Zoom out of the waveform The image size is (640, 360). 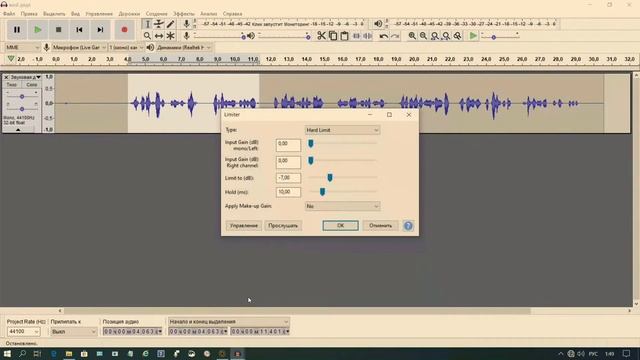(x=424, y=36)
